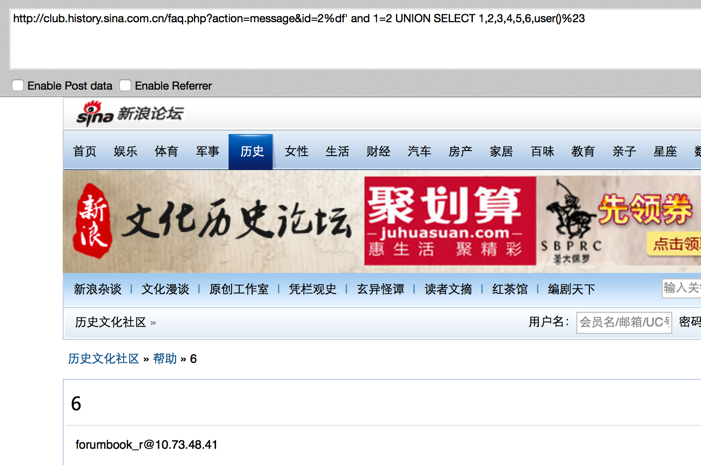Click 历史文化社区 in the login bar

coord(110,322)
